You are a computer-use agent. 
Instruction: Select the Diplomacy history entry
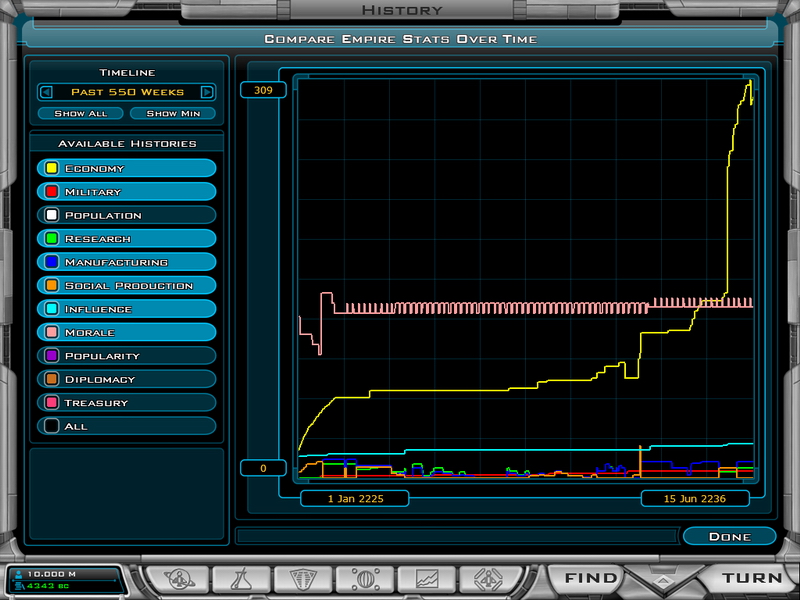point(127,380)
